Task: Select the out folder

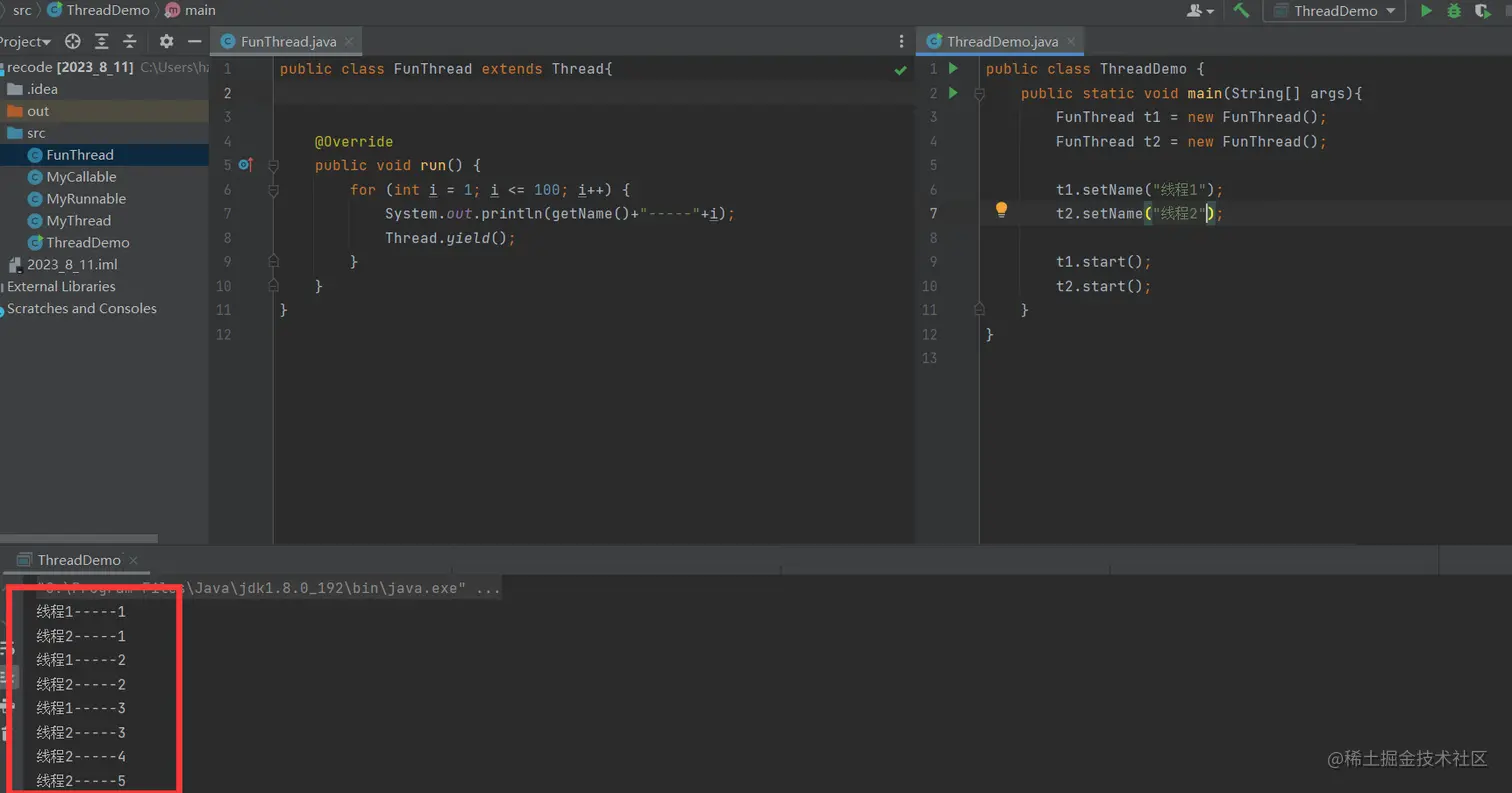Action: (x=104, y=111)
